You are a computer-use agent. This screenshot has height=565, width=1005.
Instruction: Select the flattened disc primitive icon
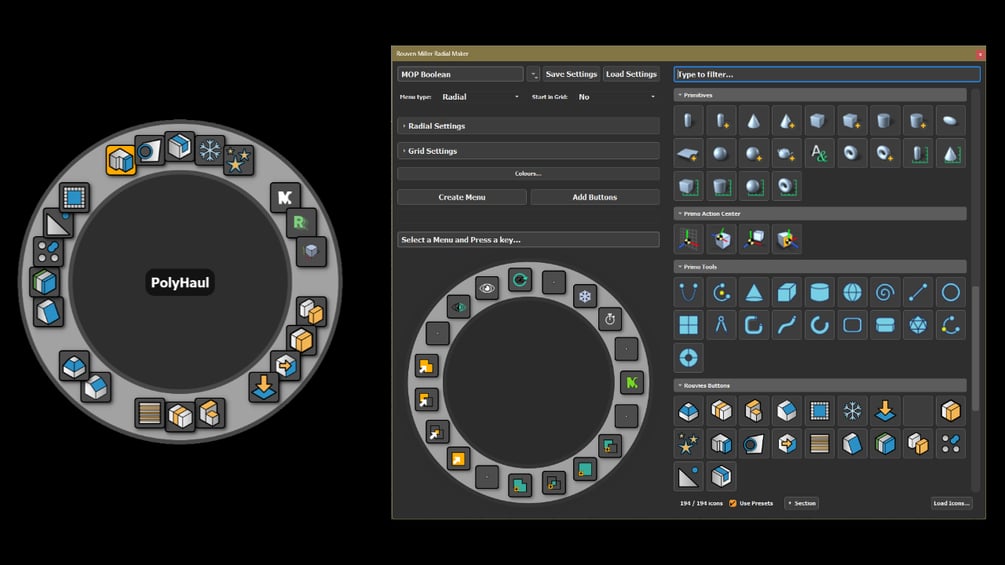[x=951, y=120]
